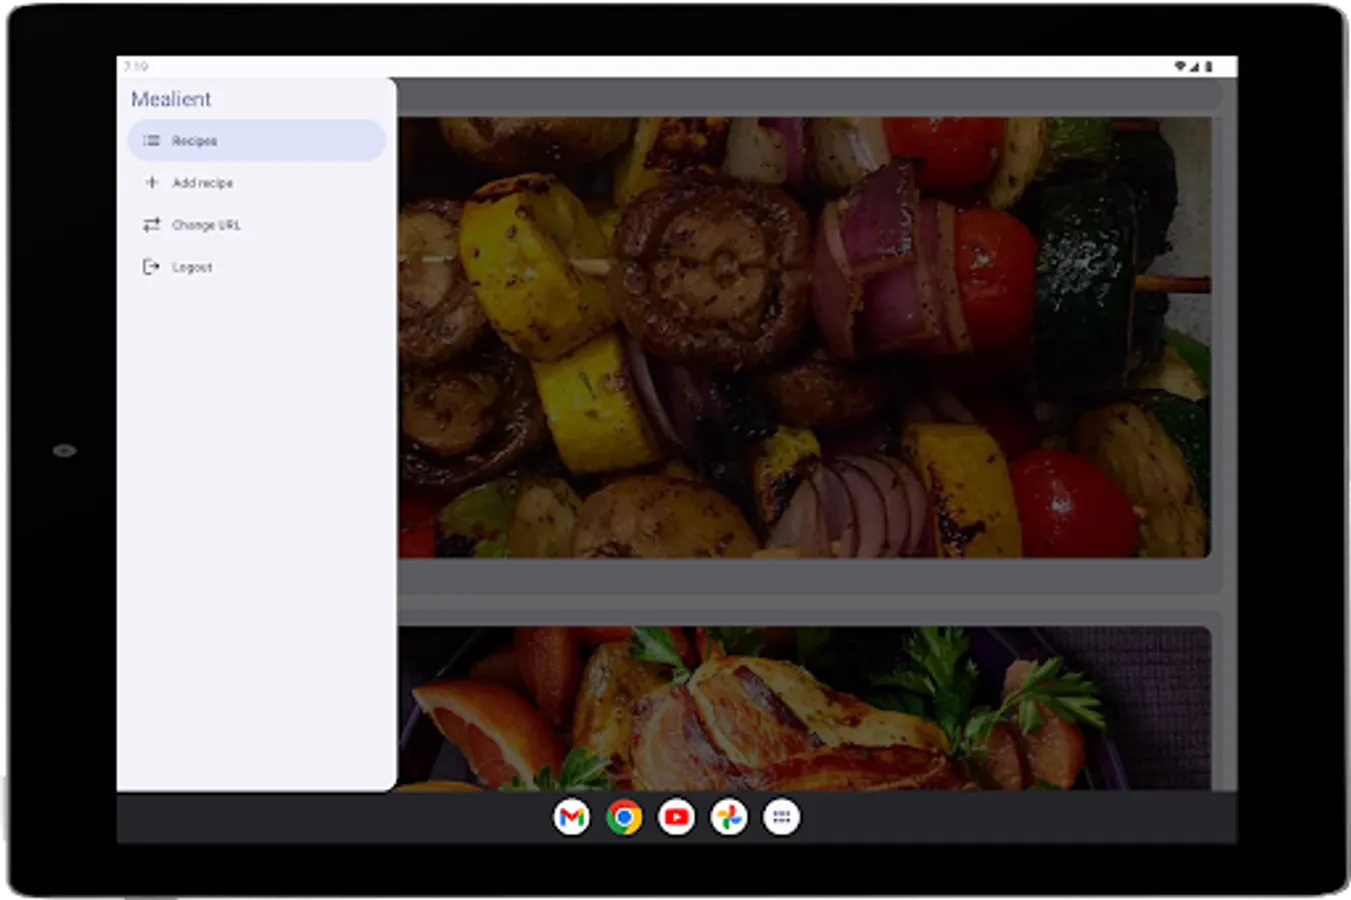
Task: Click the plus icon beside Add recipe
Action: click(152, 183)
